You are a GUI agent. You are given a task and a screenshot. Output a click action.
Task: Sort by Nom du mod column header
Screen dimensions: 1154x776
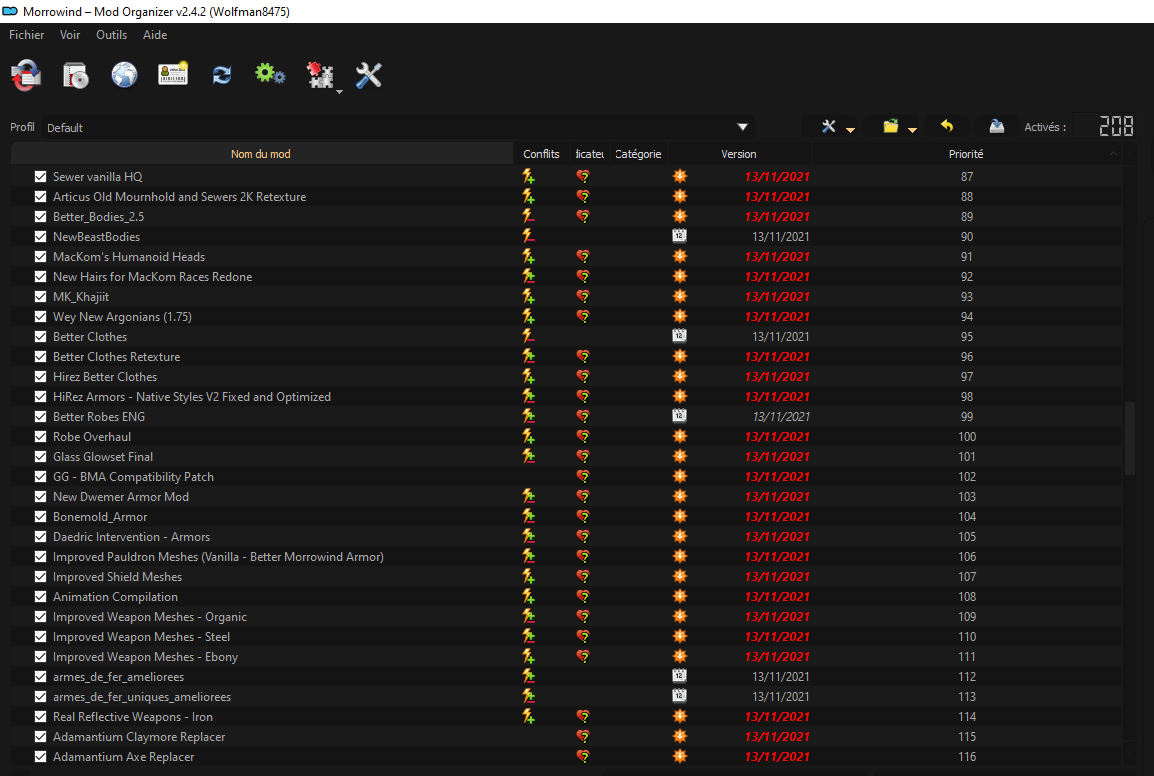(x=261, y=154)
